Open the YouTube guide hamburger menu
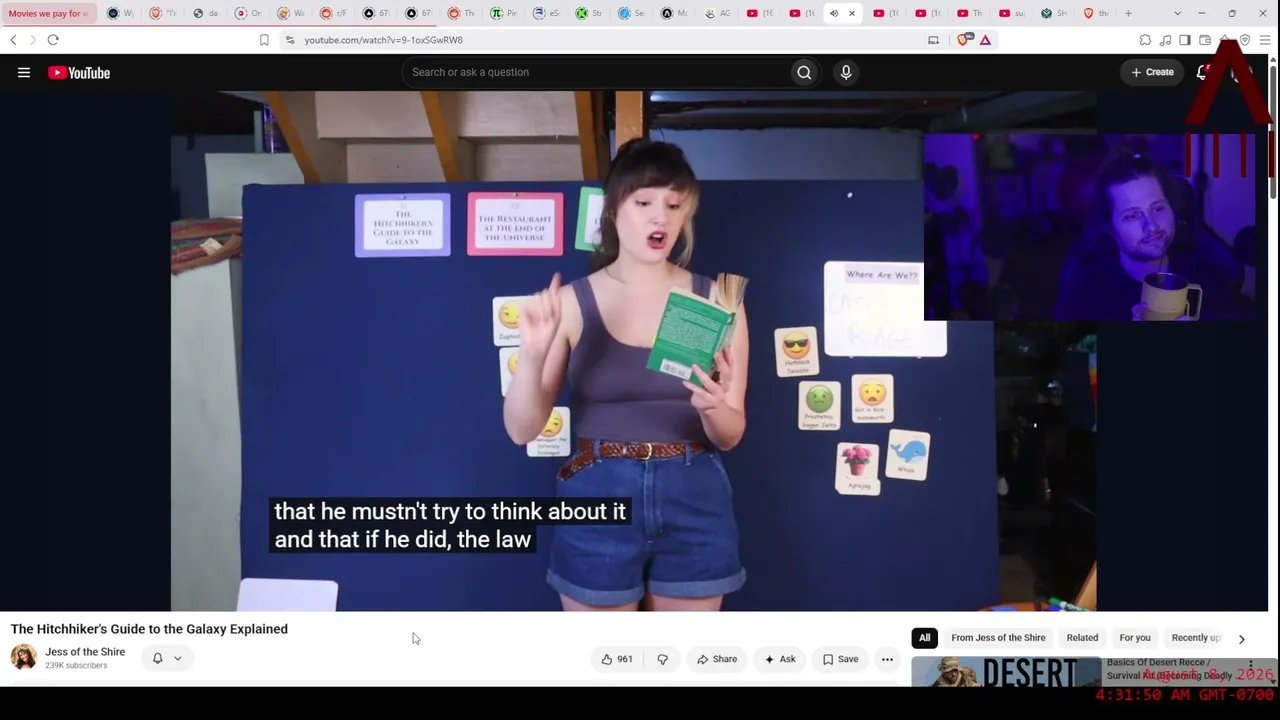Image resolution: width=1280 pixels, height=720 pixels. click(24, 72)
